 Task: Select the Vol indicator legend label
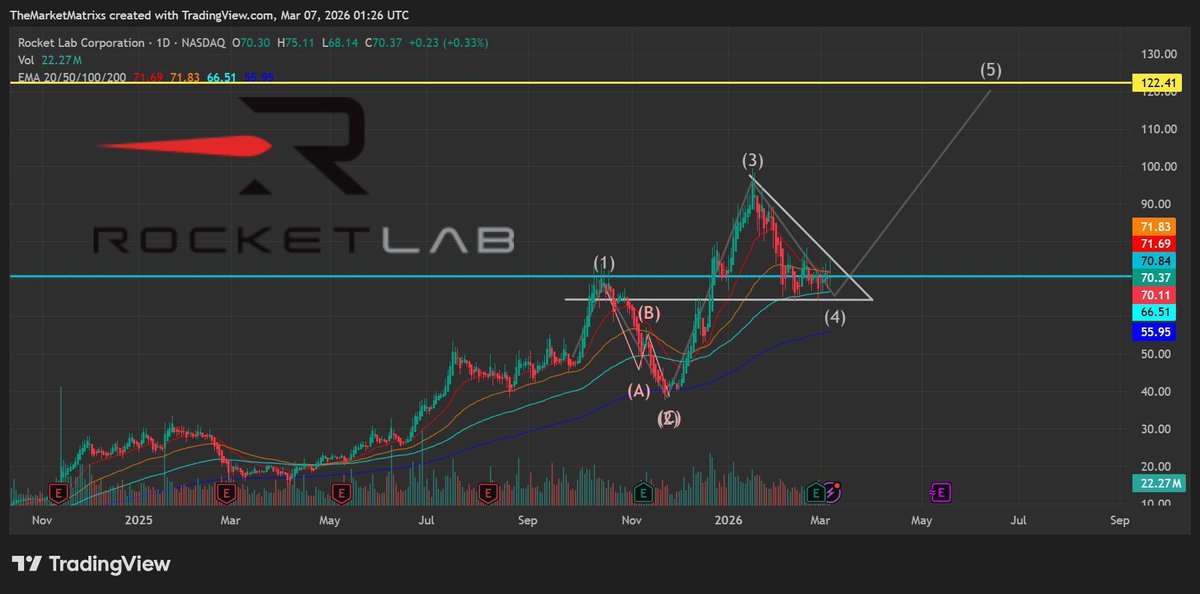[25, 60]
